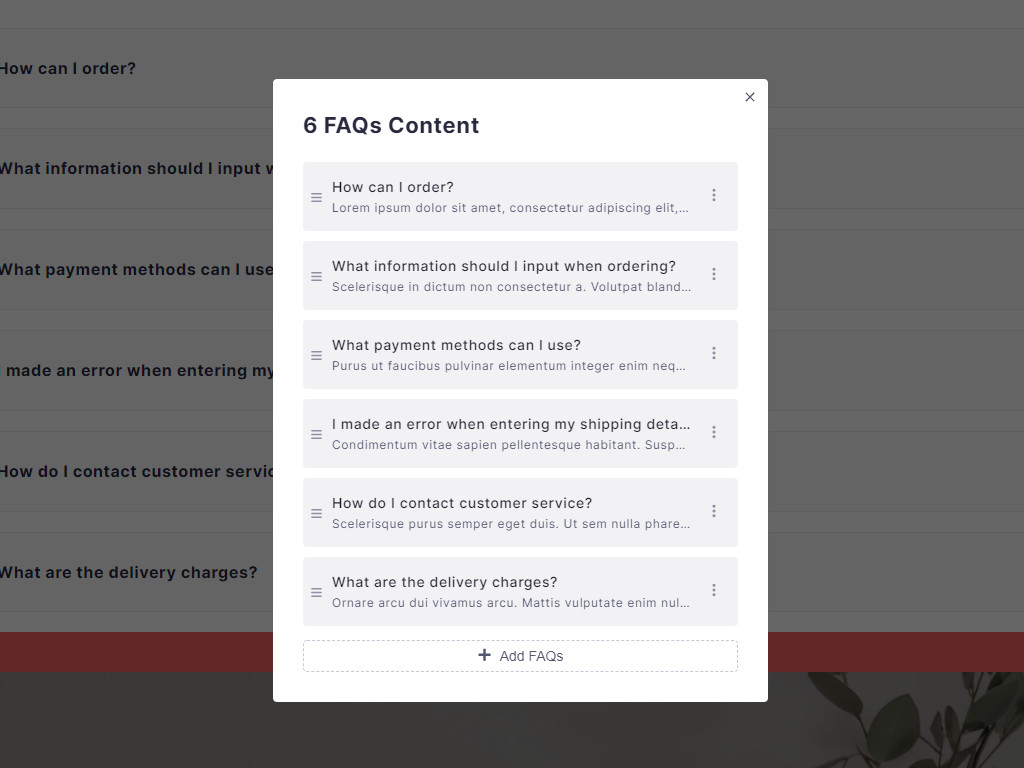Open more options for "I made an error" FAQ
Viewport: 1024px width, 768px height.
pyautogui.click(x=714, y=432)
